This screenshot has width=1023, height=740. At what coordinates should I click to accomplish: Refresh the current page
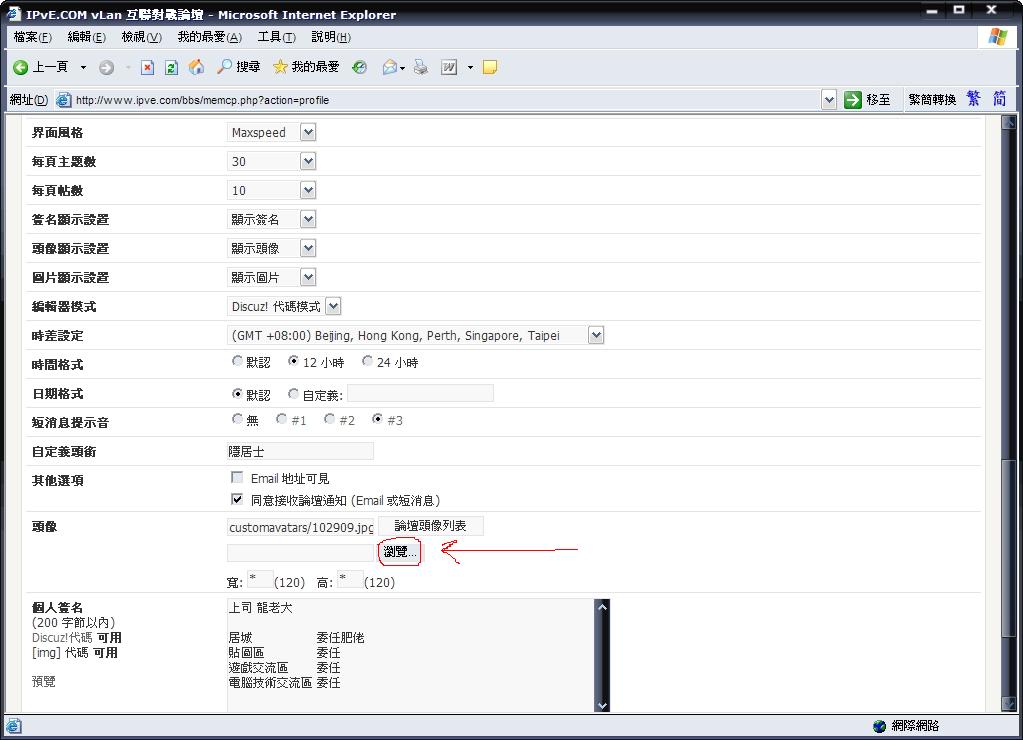click(168, 68)
